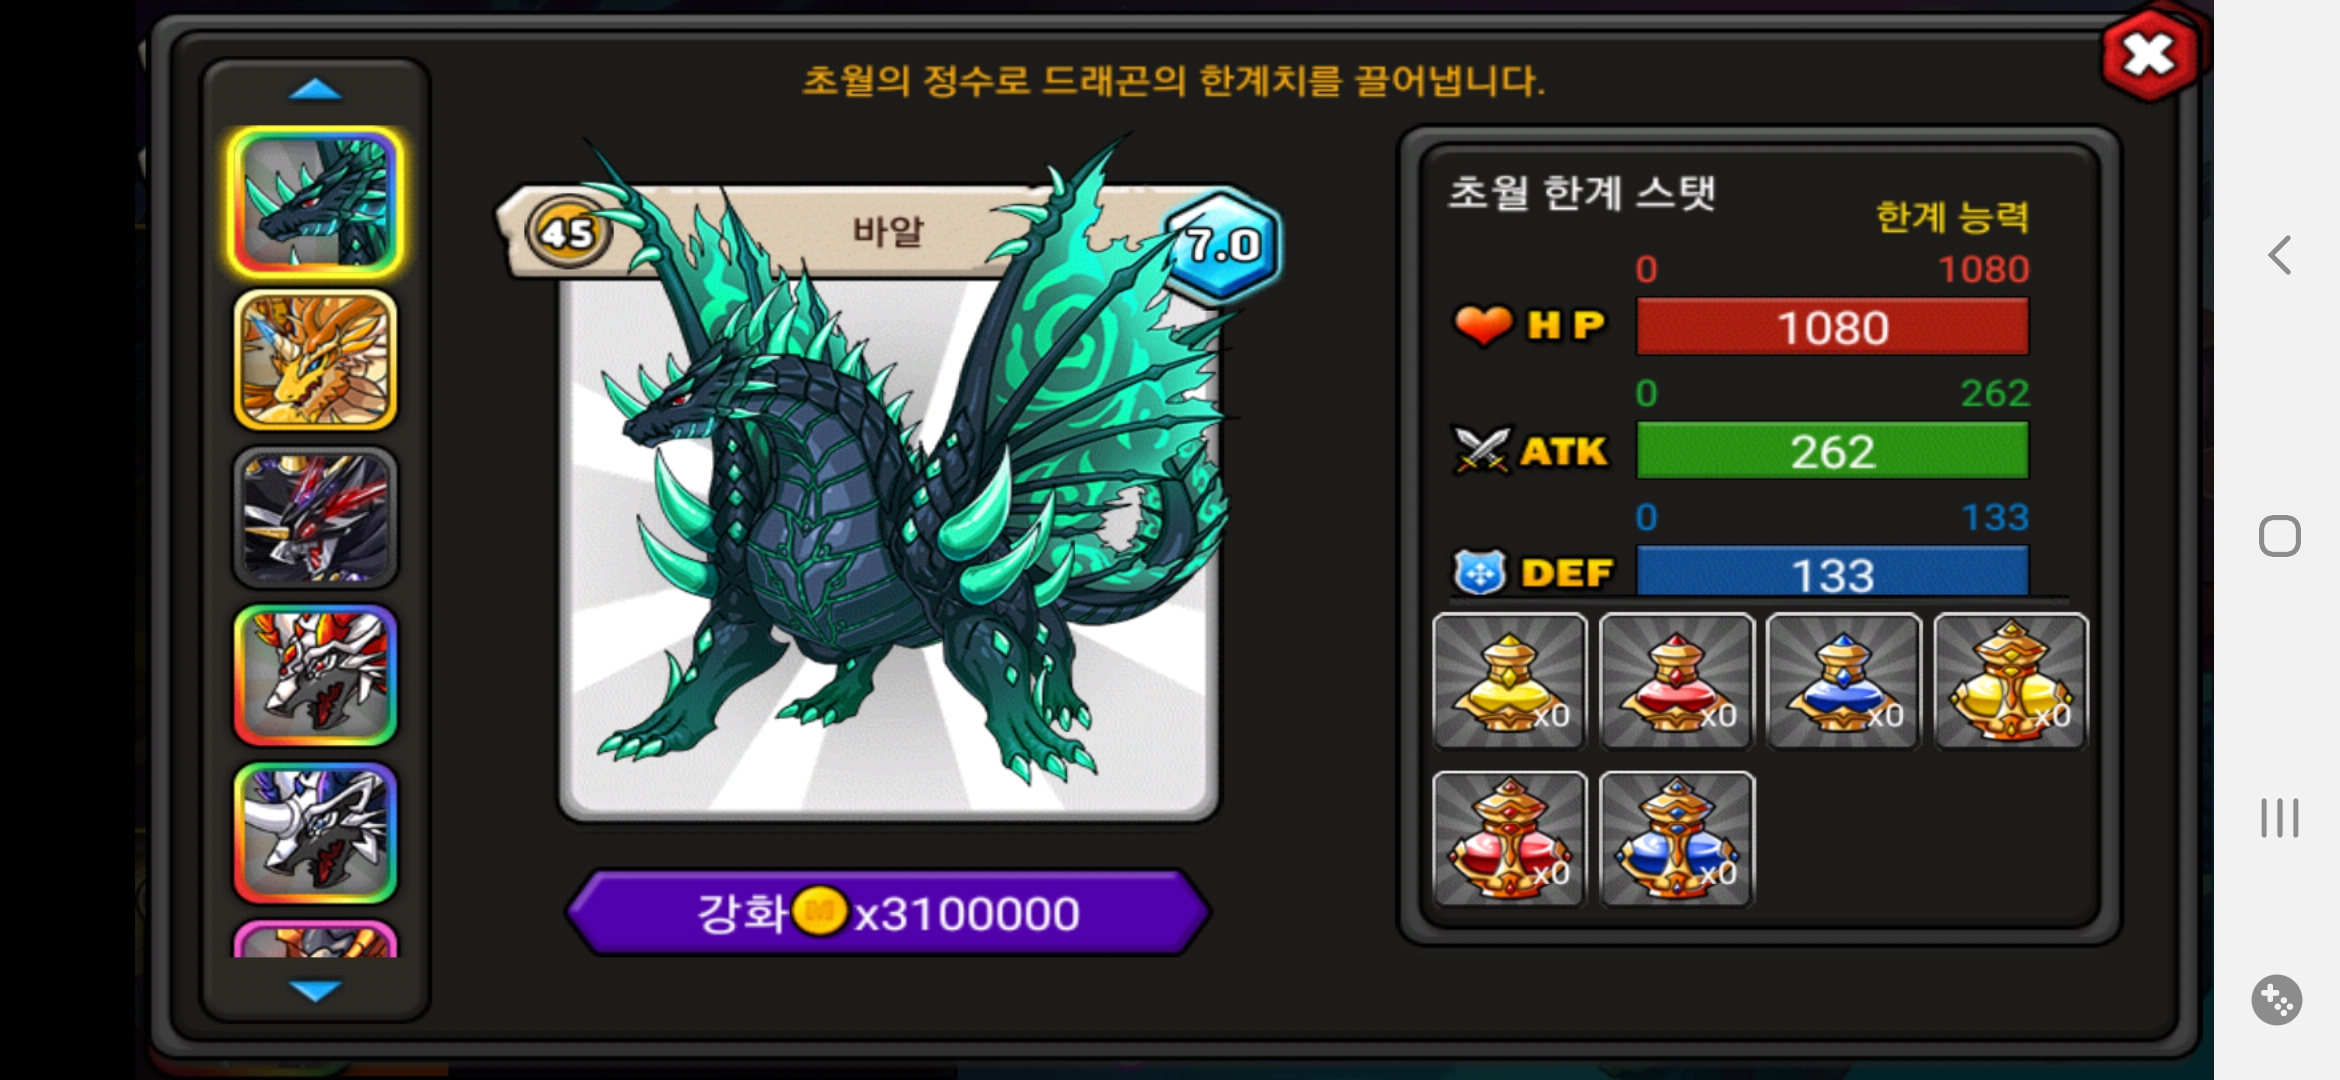Choose the white and blue dragon thumbnail
This screenshot has width=2340, height=1080.
315,832
